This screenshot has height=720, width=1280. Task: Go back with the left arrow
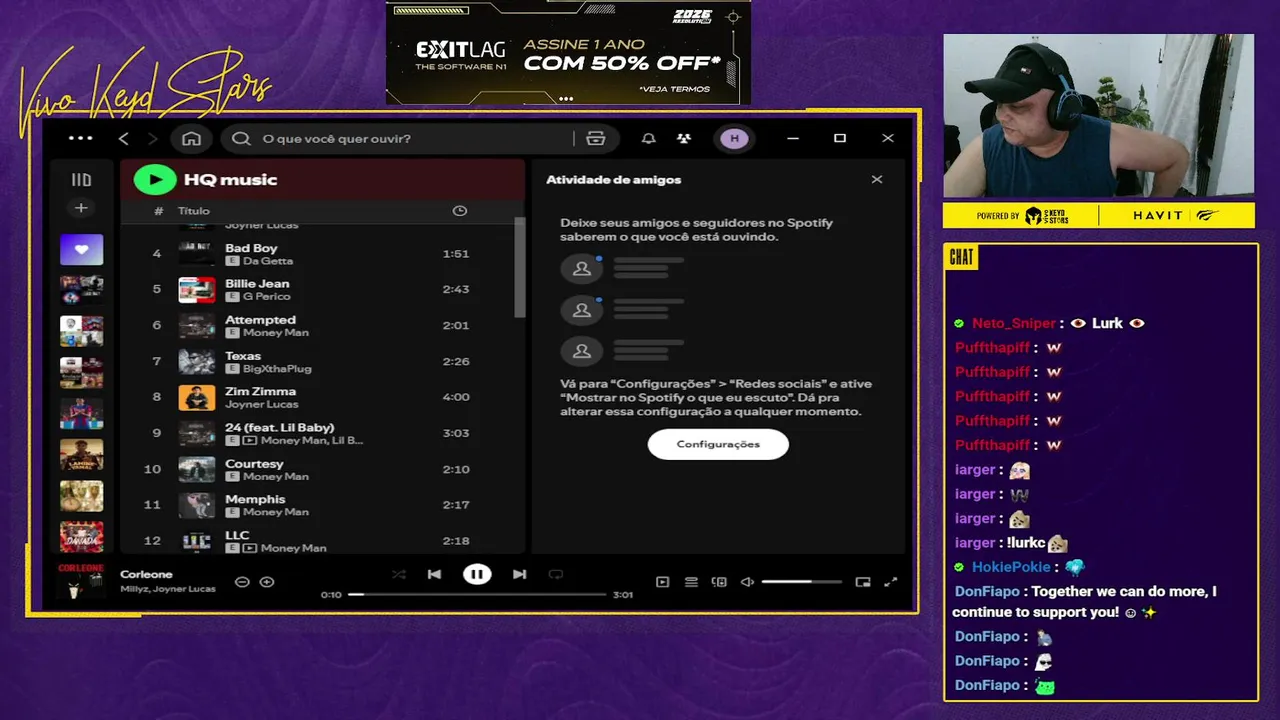[124, 139]
